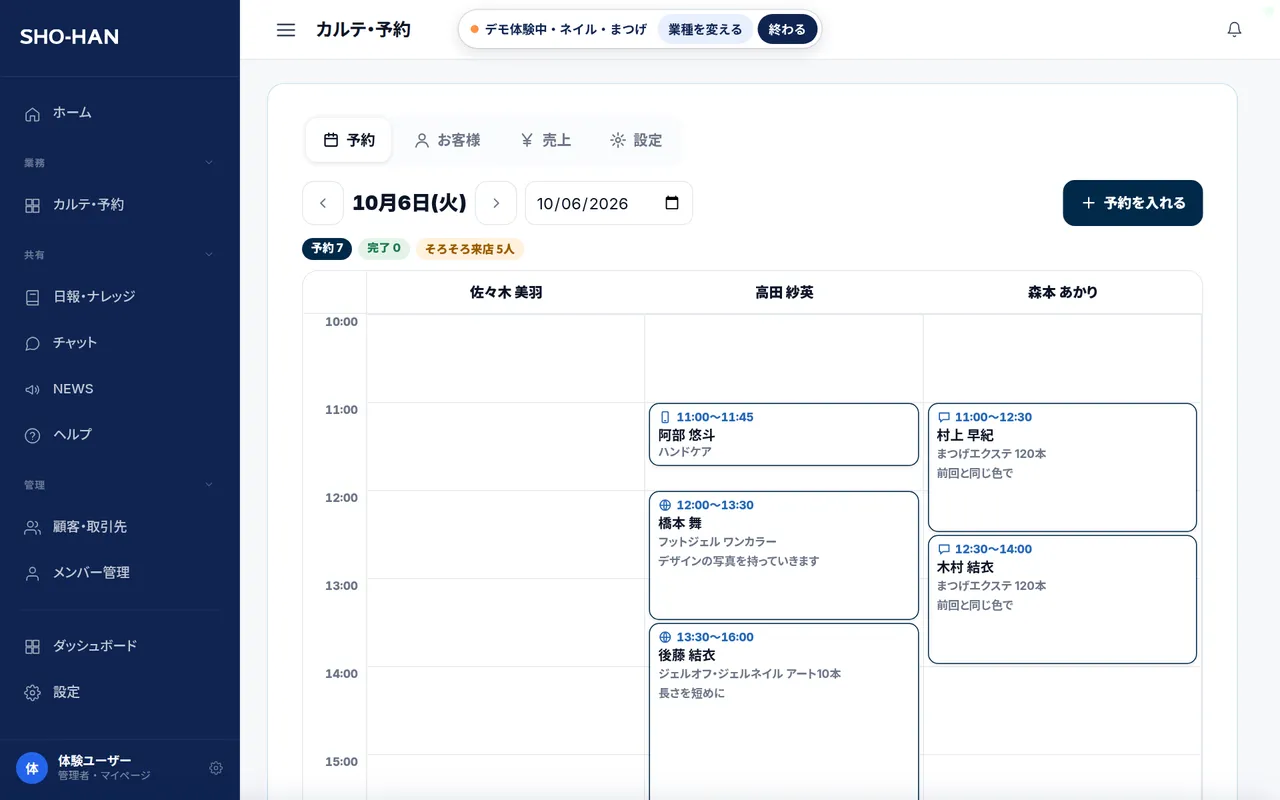The height and width of the screenshot is (800, 1280).
Task: Open 村上 早紀 11:00 appointment card
Action: pyautogui.click(x=1062, y=467)
